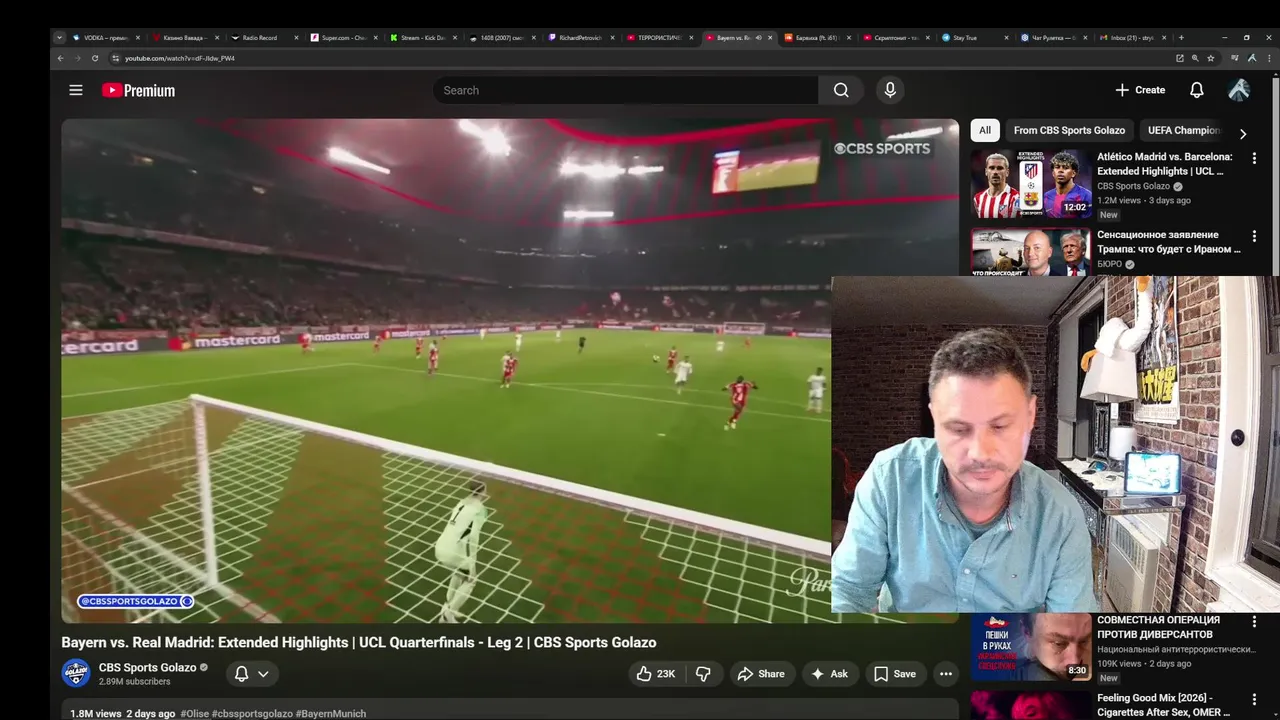View site information icon in address bar
1280x720 pixels.
point(115,58)
